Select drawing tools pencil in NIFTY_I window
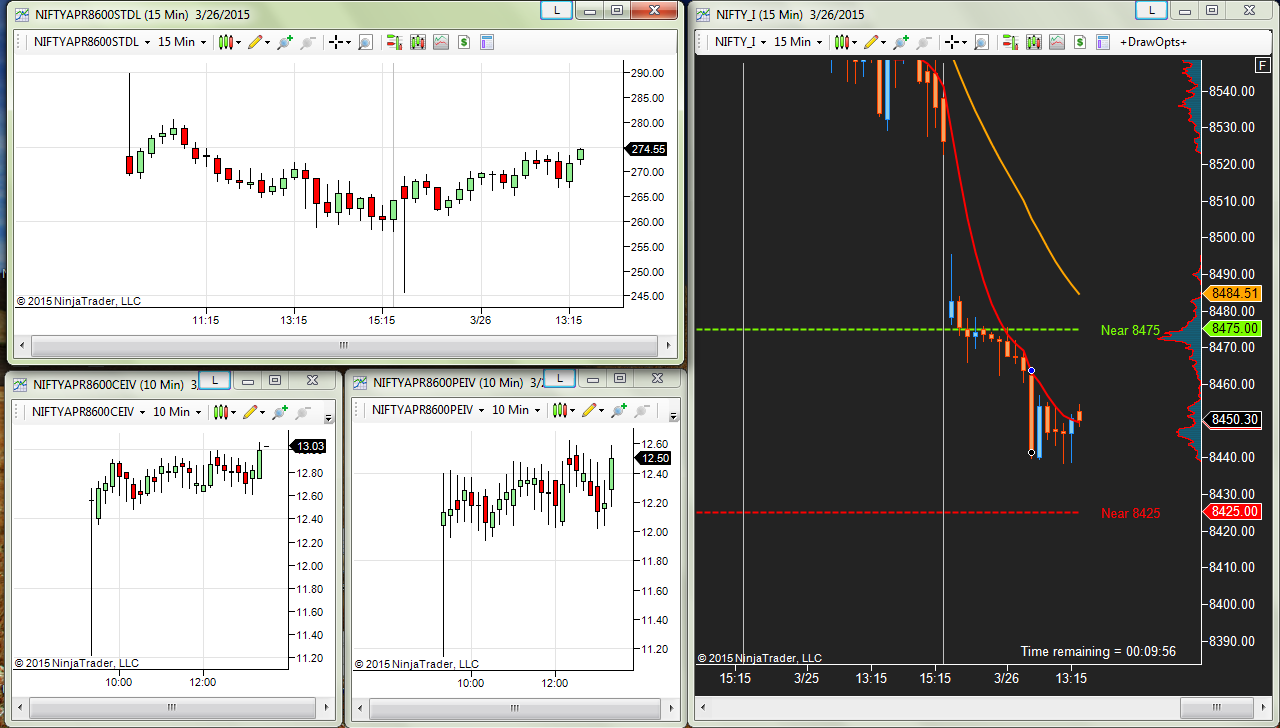 click(874, 42)
